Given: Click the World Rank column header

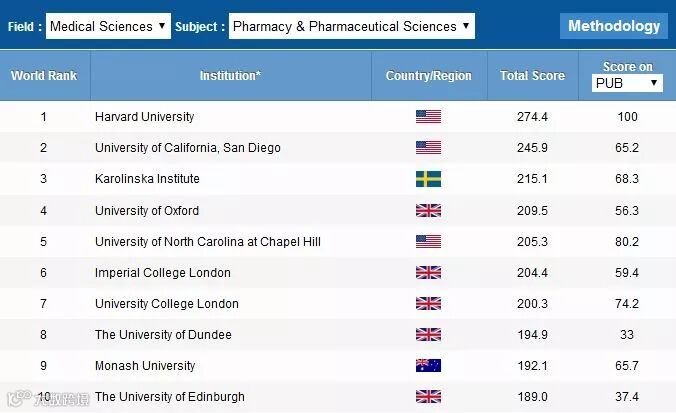Looking at the screenshot, I should 44,75.
